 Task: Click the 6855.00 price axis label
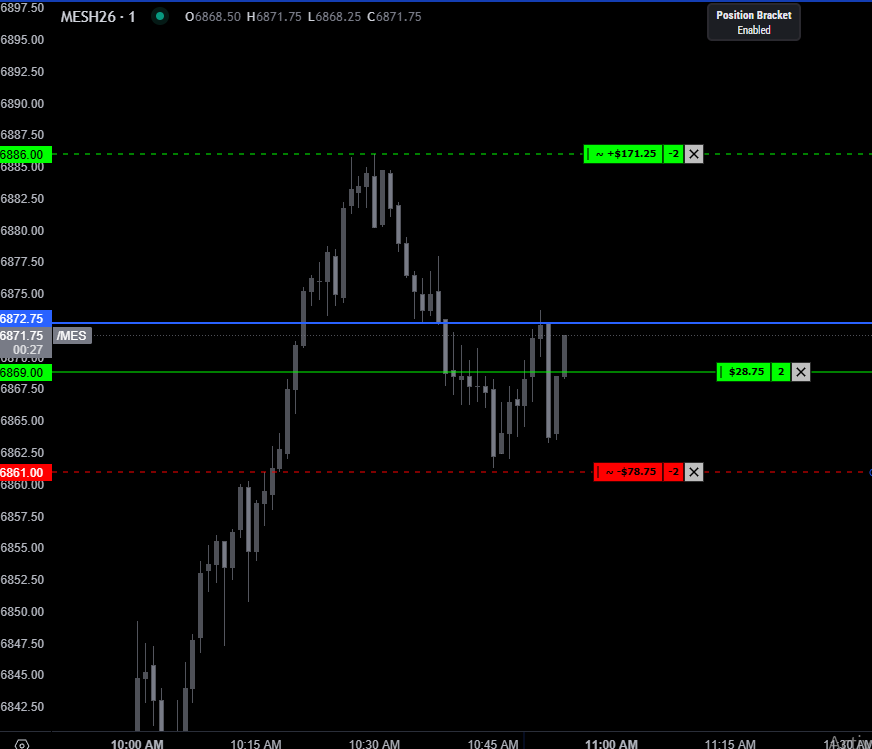22,548
